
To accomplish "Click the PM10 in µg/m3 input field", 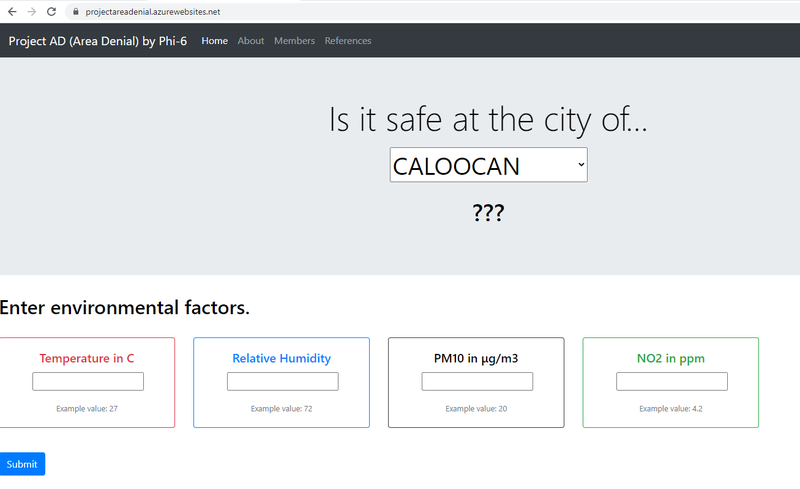I will (x=477, y=381).
